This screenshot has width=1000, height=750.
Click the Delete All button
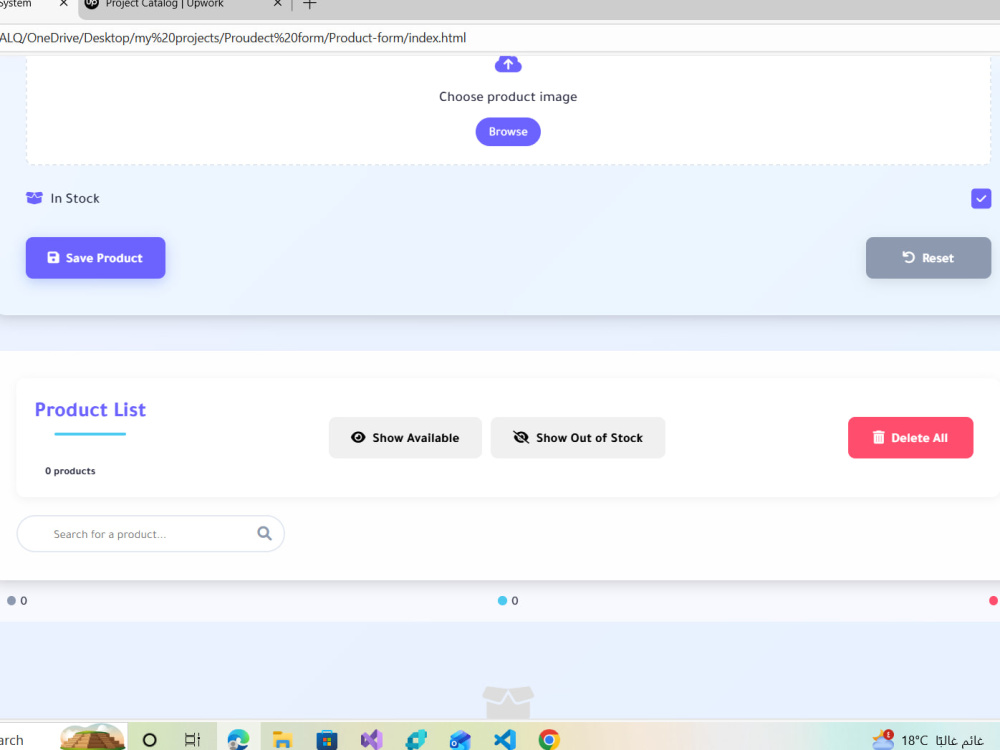[910, 438]
